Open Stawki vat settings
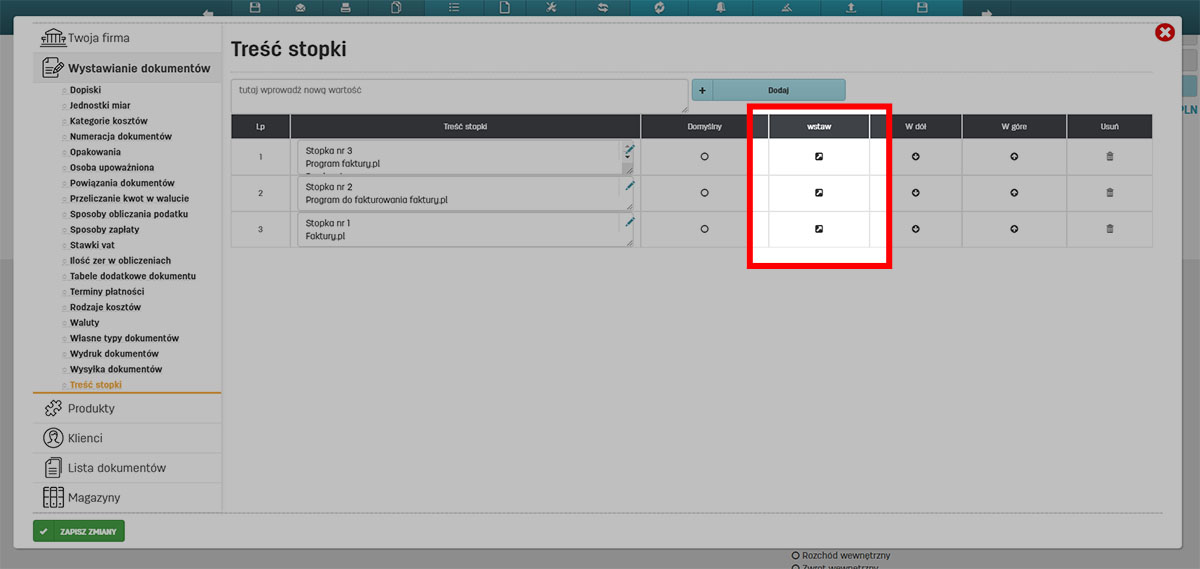 tap(92, 245)
